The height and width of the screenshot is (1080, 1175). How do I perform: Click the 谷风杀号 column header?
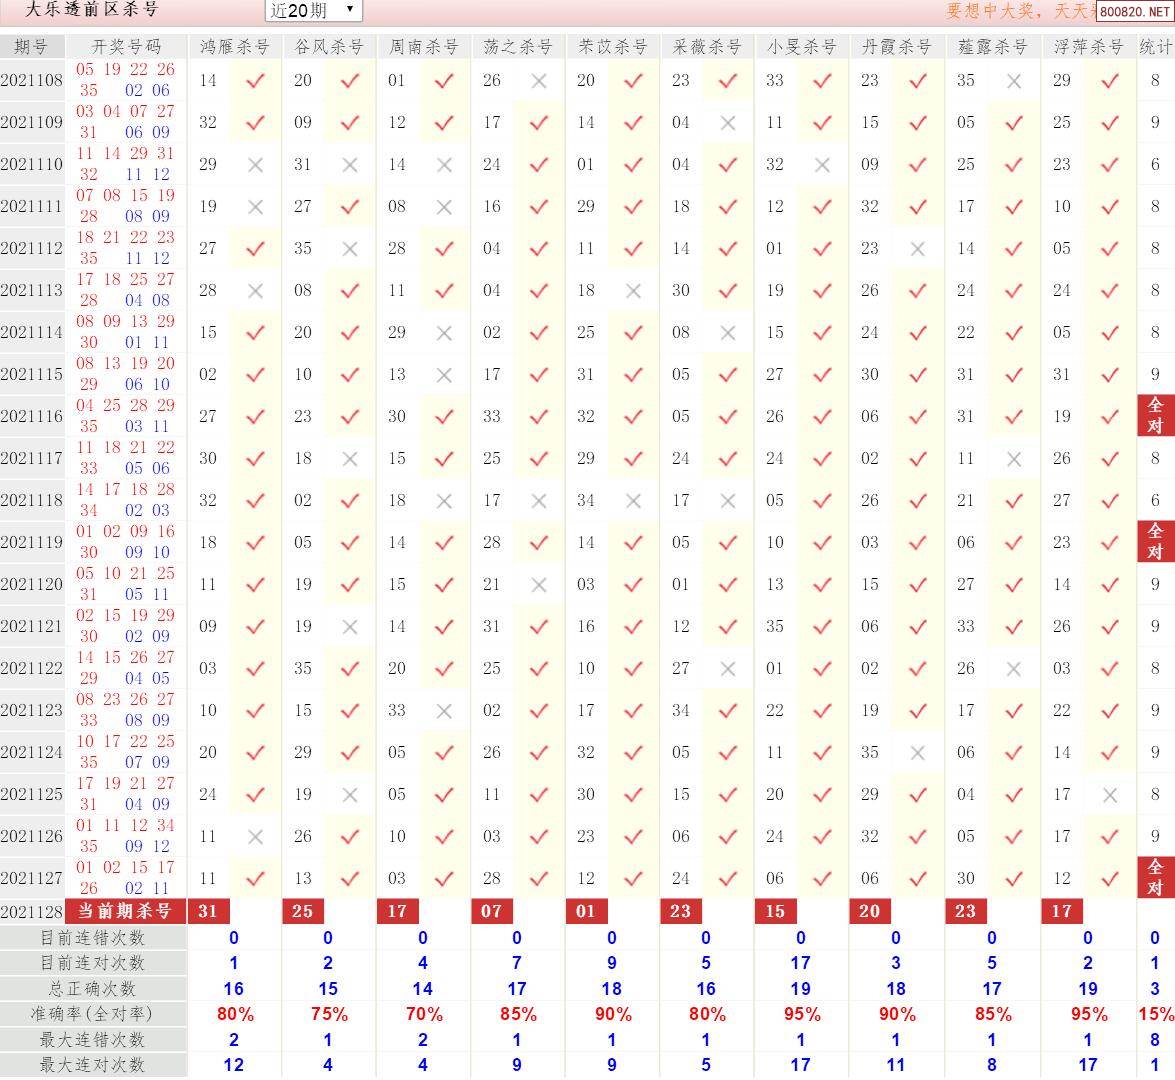point(329,46)
